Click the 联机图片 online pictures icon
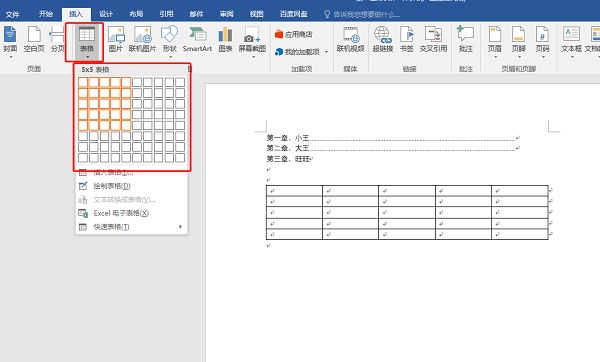The width and height of the screenshot is (600, 362). coord(142,34)
